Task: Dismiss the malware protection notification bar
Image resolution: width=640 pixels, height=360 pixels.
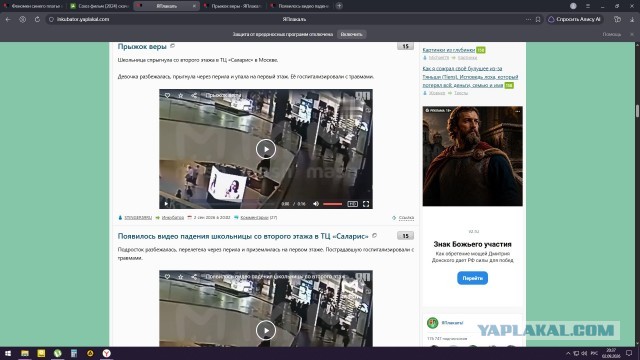Action: [632, 34]
